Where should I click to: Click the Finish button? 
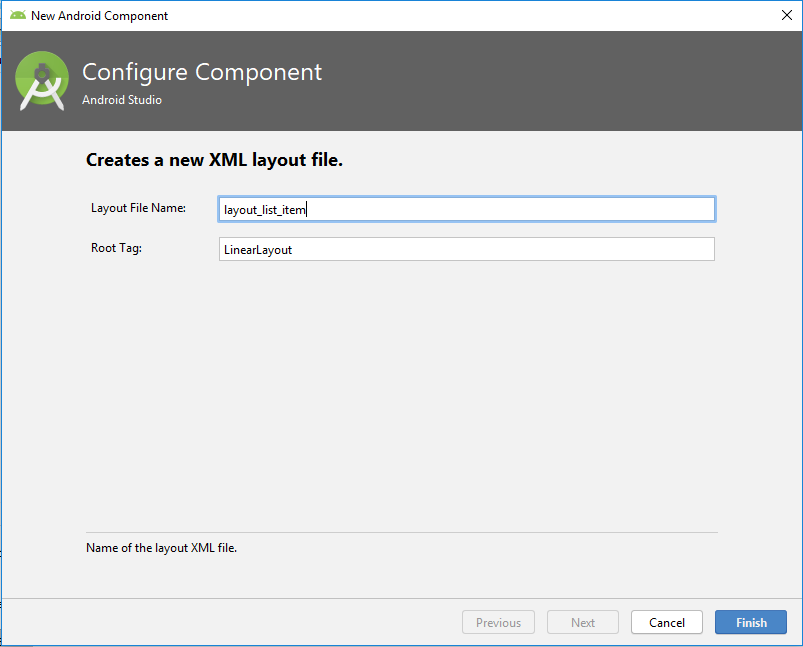coord(751,622)
